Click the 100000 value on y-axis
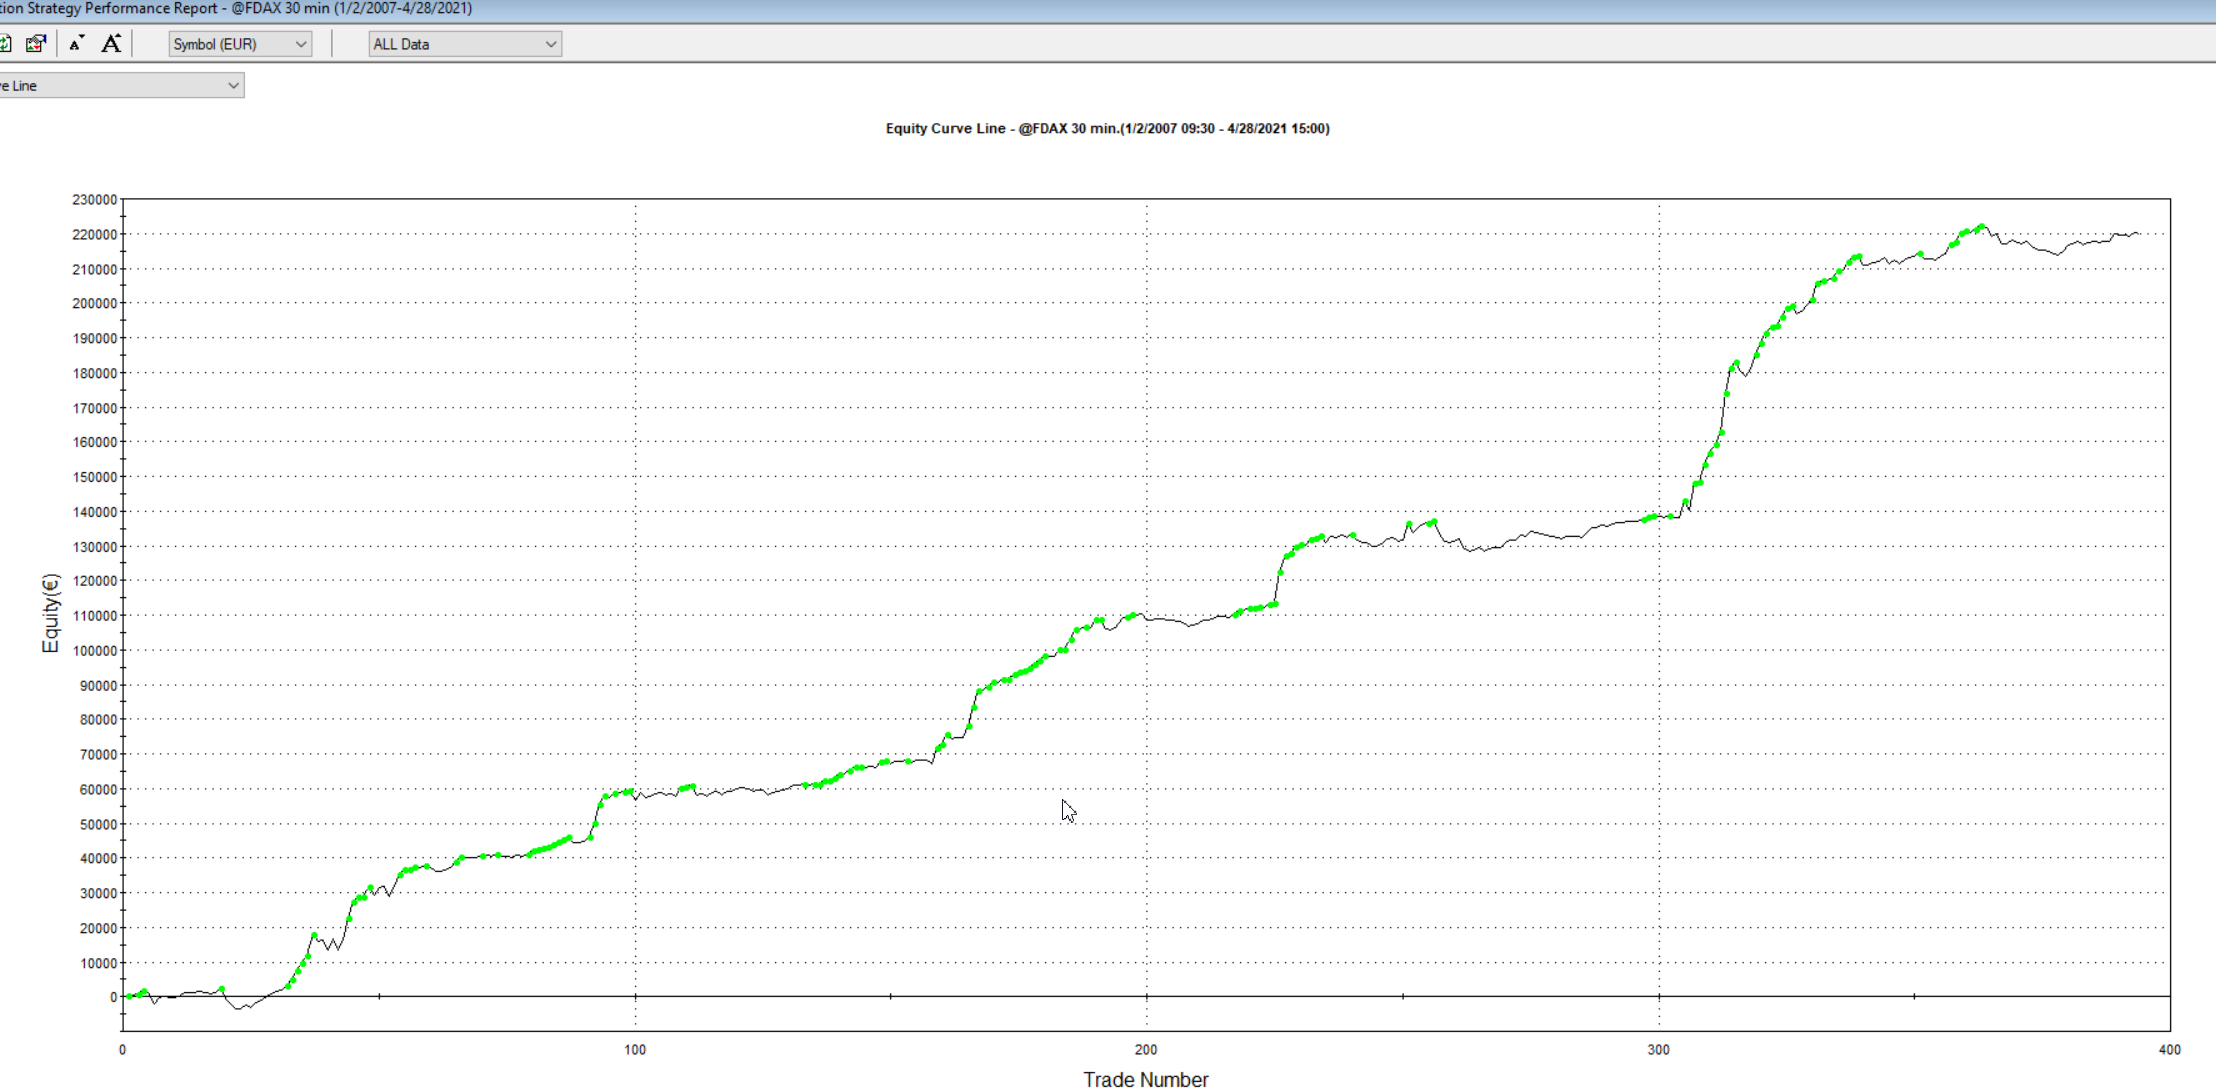 tap(95, 651)
